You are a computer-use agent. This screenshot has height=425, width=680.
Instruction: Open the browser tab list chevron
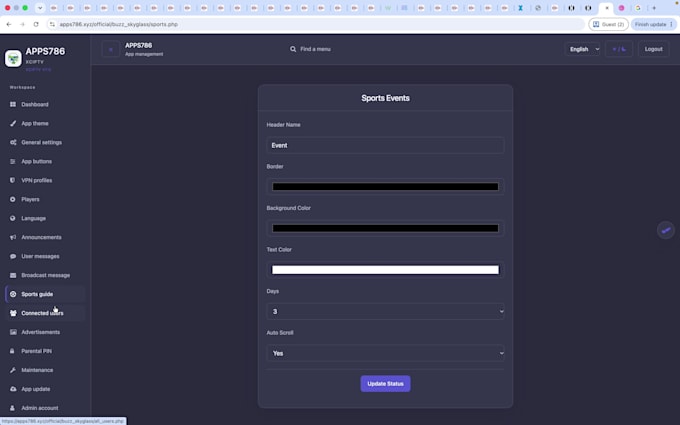(x=40, y=8)
